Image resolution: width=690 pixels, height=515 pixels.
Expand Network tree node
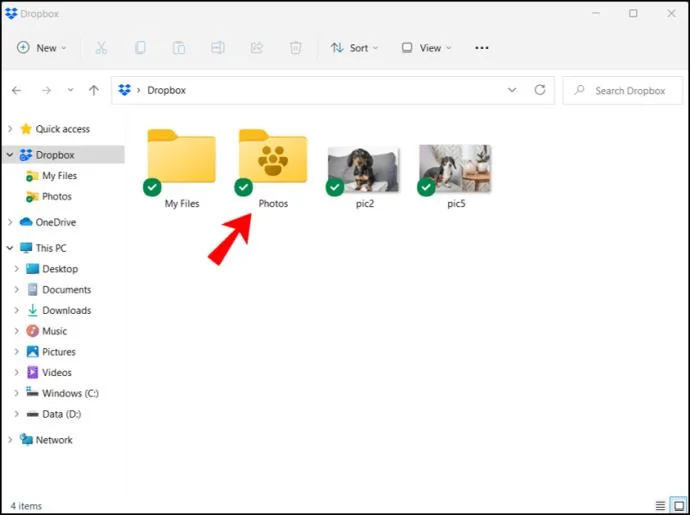tap(10, 439)
